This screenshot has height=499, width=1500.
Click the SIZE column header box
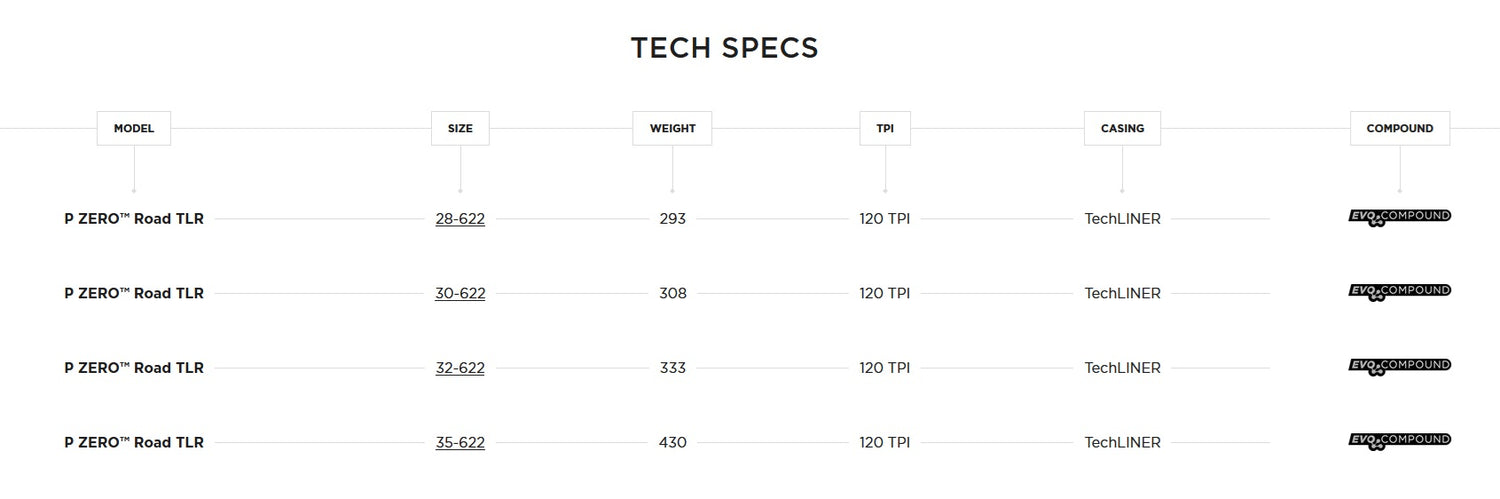tap(460, 128)
